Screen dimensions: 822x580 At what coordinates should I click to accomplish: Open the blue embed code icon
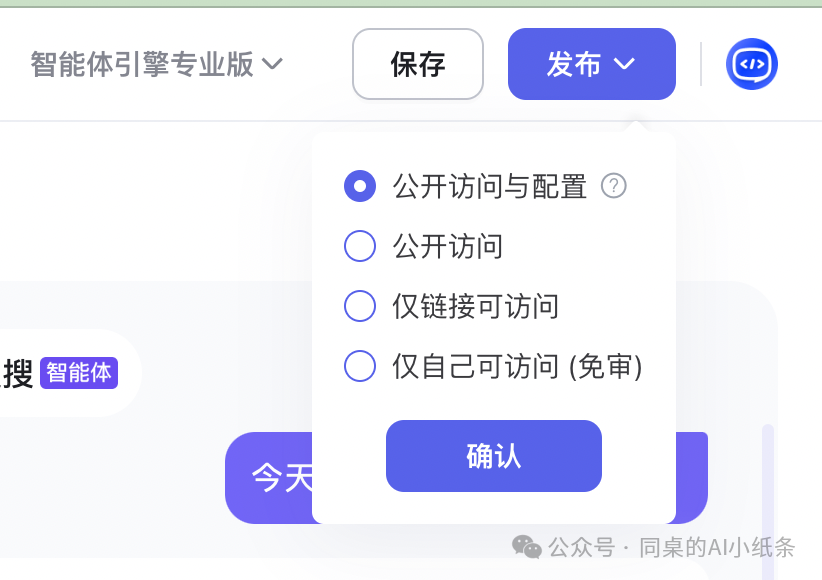(751, 63)
